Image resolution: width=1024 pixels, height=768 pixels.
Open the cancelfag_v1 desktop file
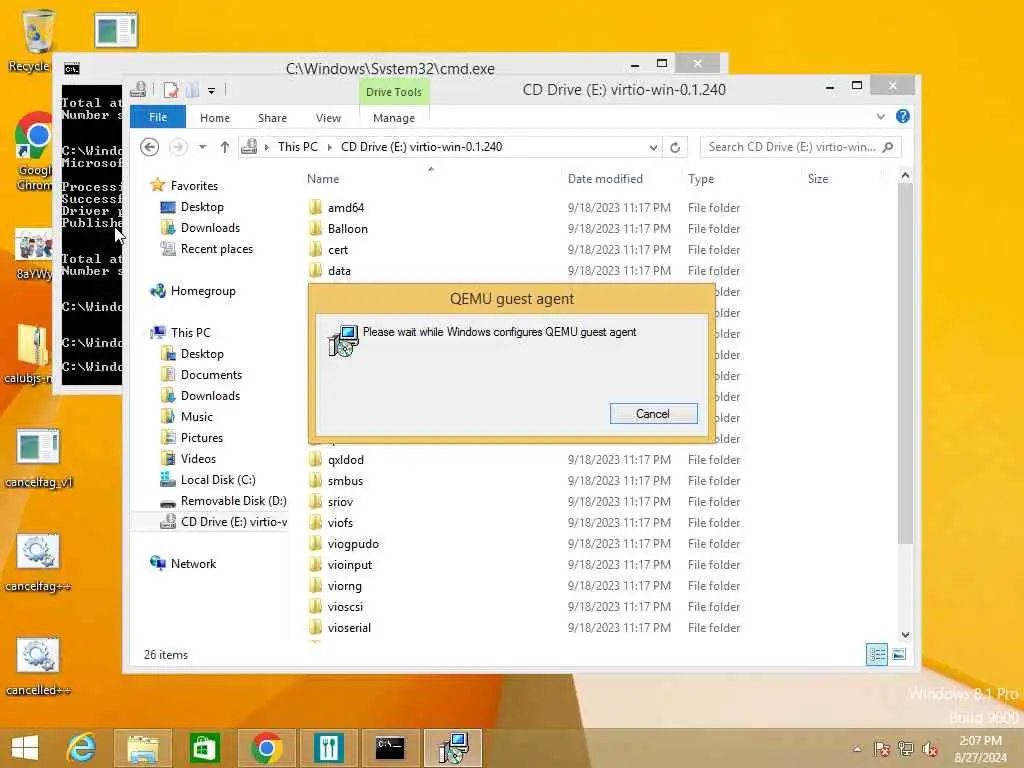click(x=38, y=457)
